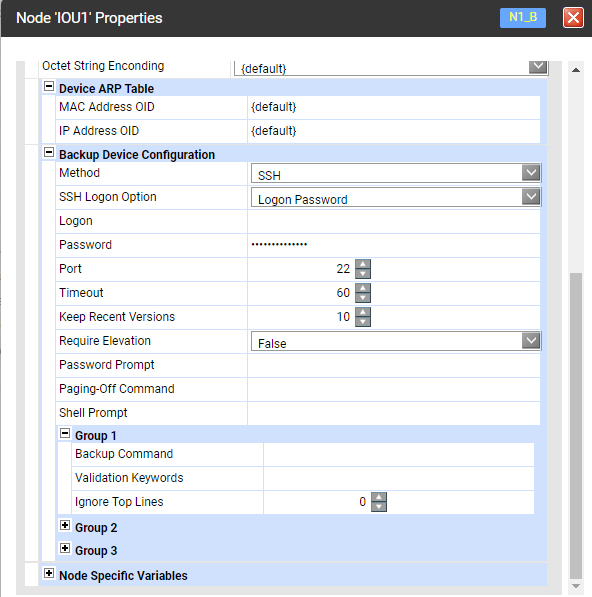Expand Group 3 settings
The height and width of the screenshot is (597, 592).
[x=65, y=548]
